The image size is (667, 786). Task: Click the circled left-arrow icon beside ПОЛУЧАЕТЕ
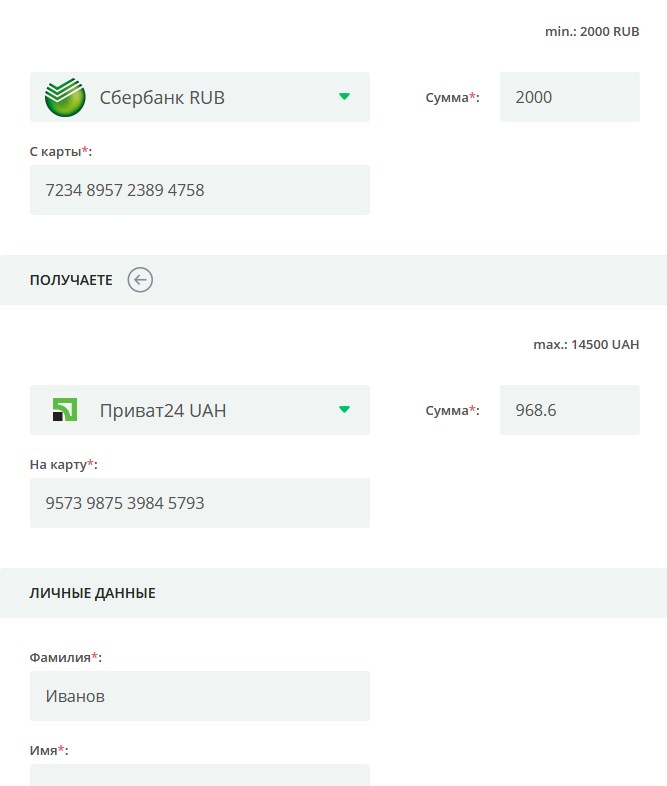pyautogui.click(x=140, y=280)
